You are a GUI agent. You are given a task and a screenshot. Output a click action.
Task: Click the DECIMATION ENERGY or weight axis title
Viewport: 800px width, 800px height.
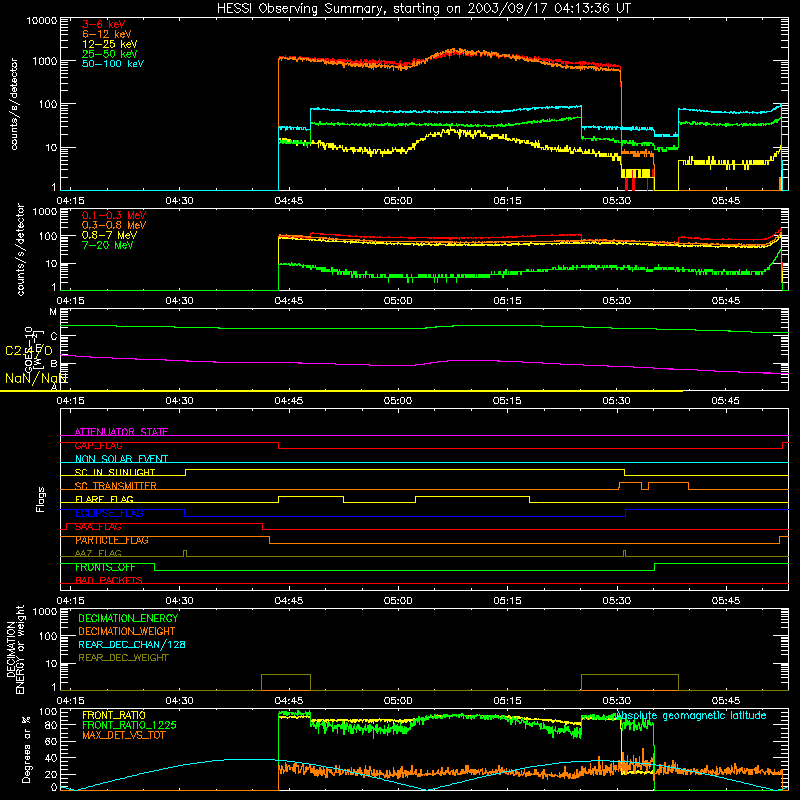[15, 649]
